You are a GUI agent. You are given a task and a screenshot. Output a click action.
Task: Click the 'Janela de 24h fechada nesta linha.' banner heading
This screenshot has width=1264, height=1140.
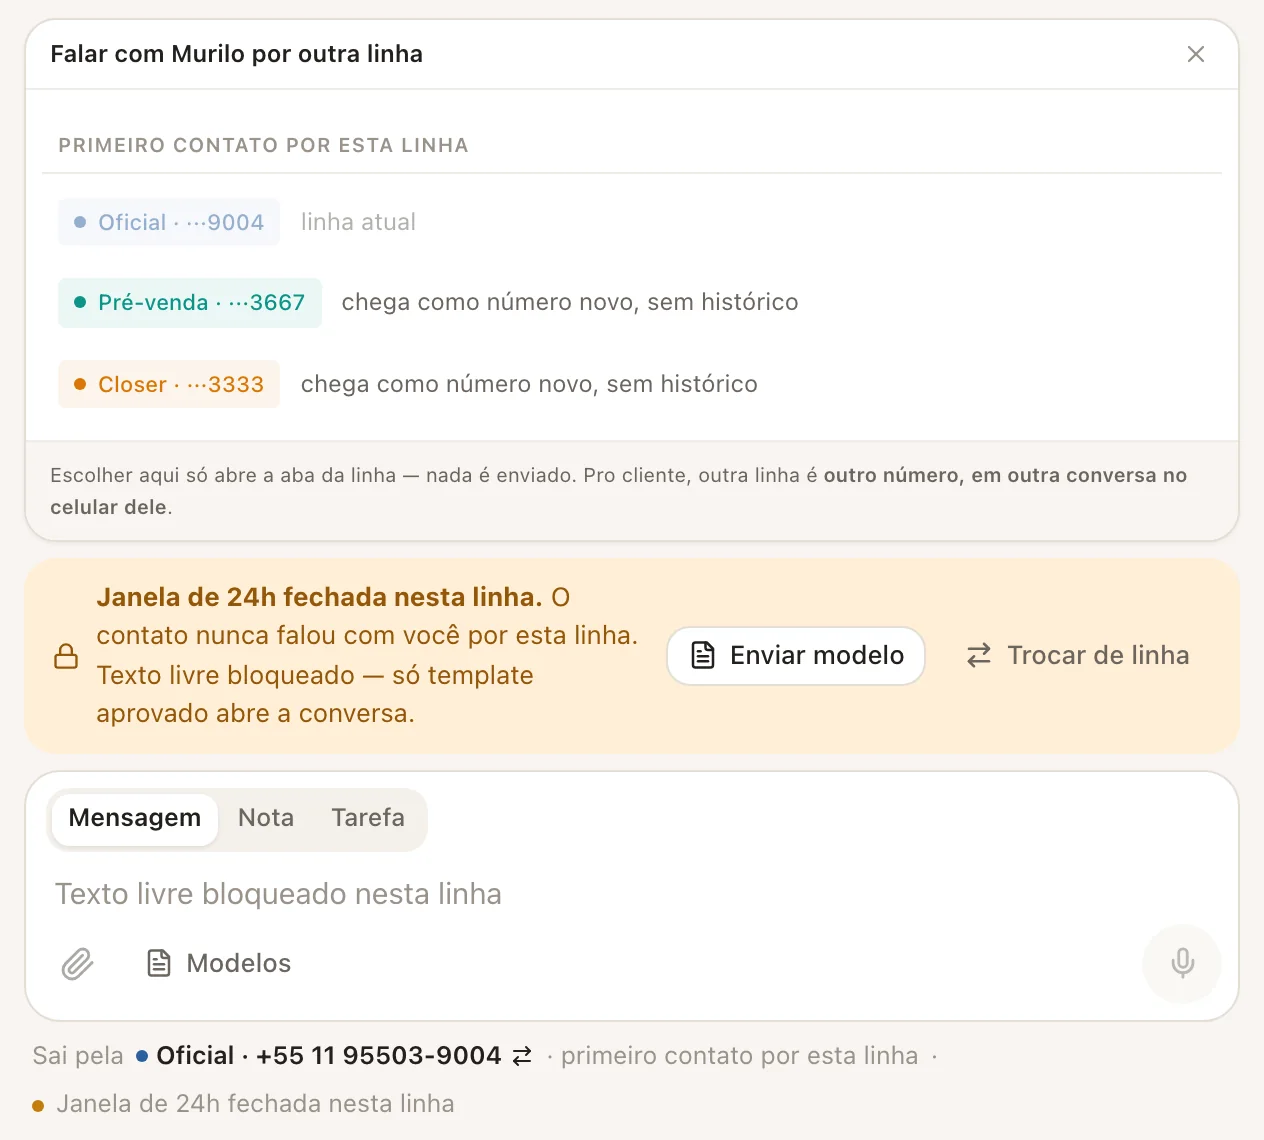[319, 597]
